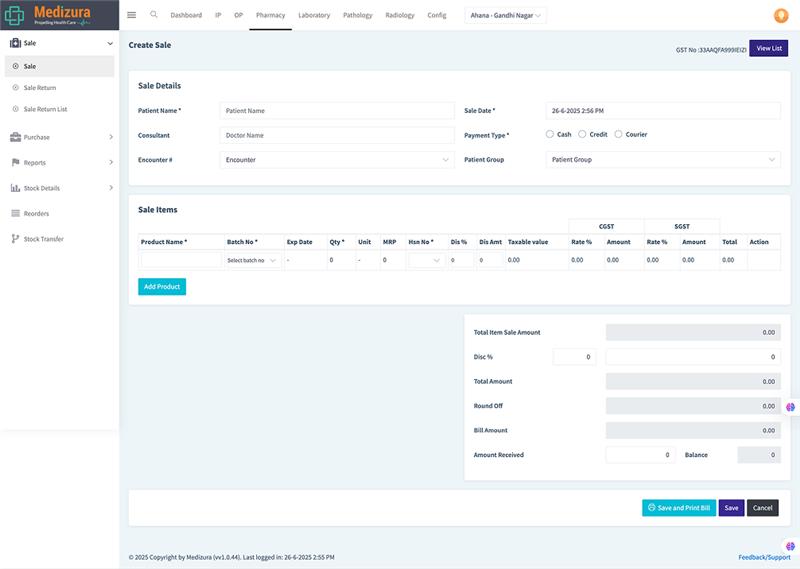800x569 pixels.
Task: Switch to the OP tab
Action: 238,15
